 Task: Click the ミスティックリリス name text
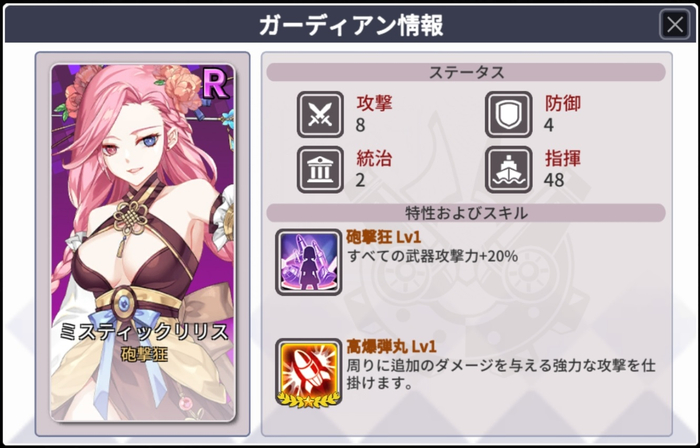point(144,332)
